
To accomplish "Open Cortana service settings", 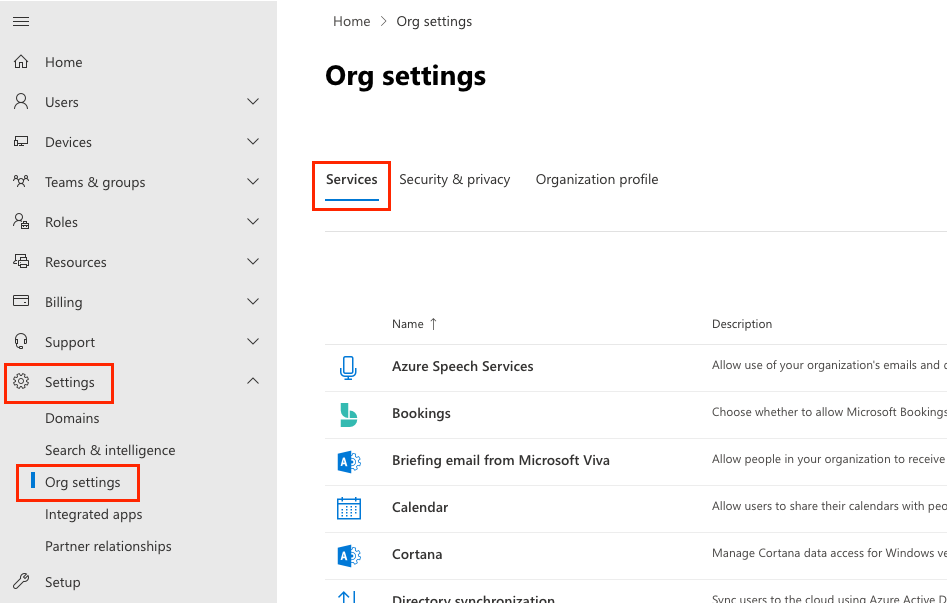I will [x=417, y=554].
